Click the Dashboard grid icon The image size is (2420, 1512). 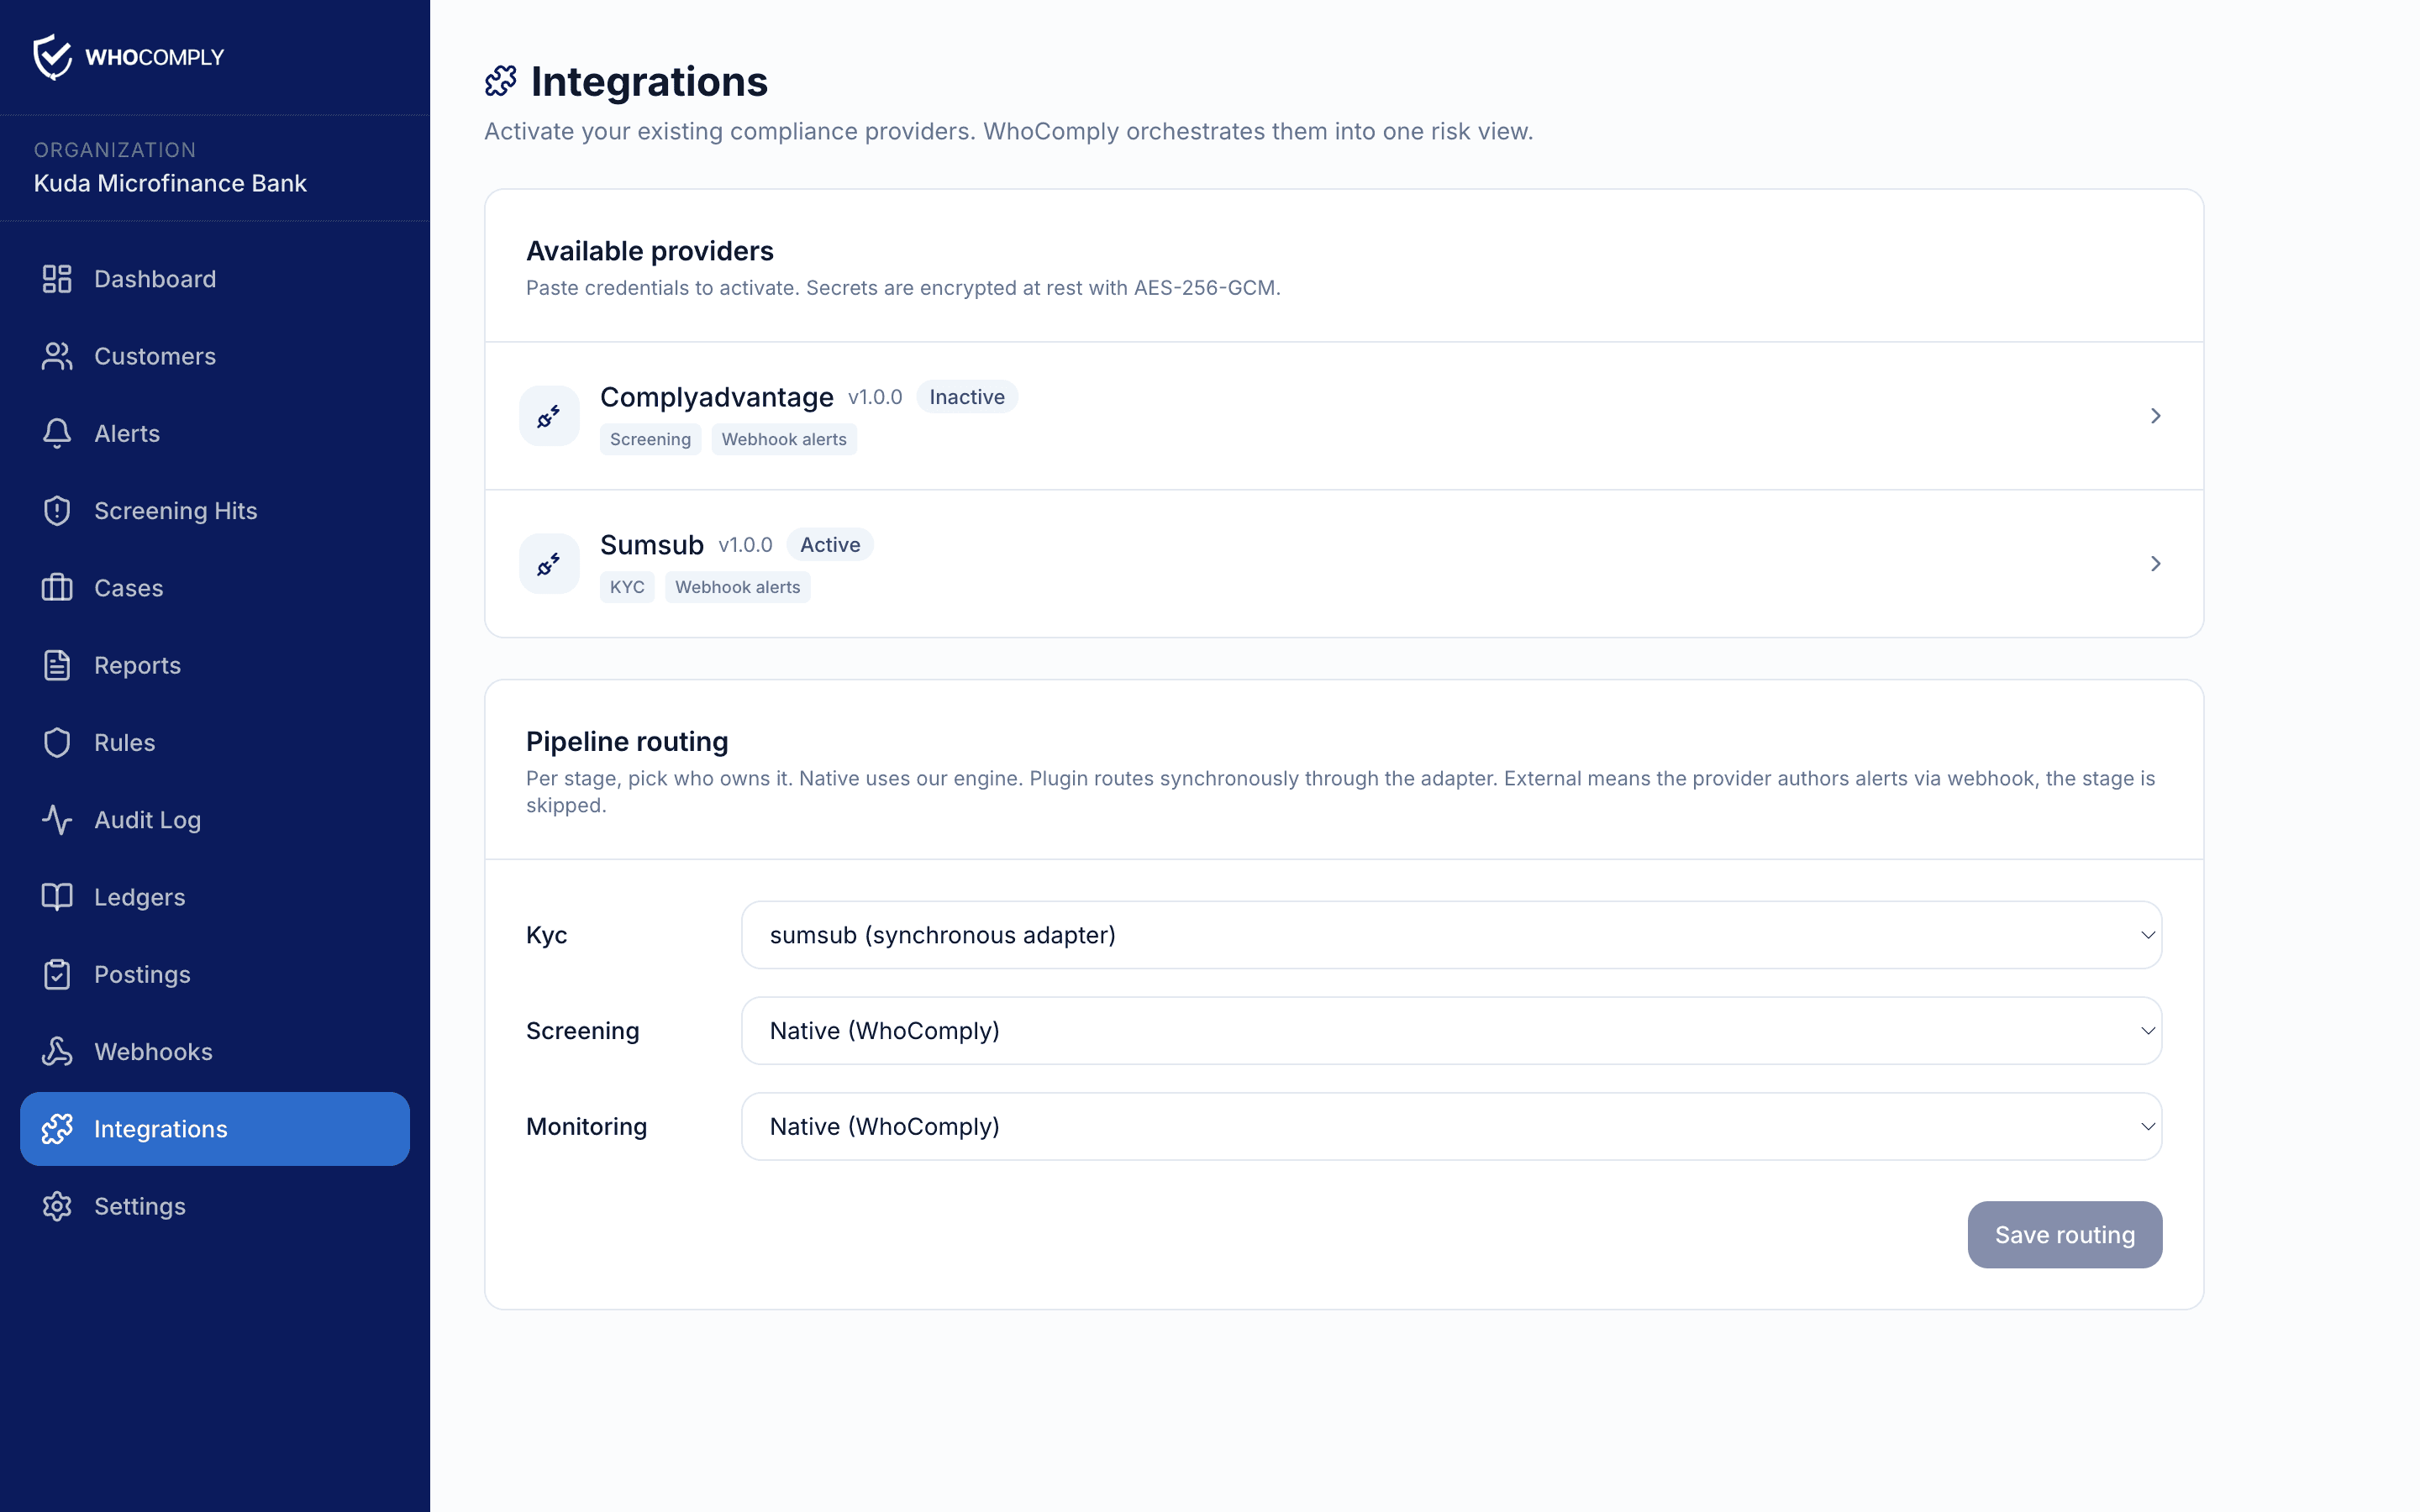pyautogui.click(x=57, y=279)
